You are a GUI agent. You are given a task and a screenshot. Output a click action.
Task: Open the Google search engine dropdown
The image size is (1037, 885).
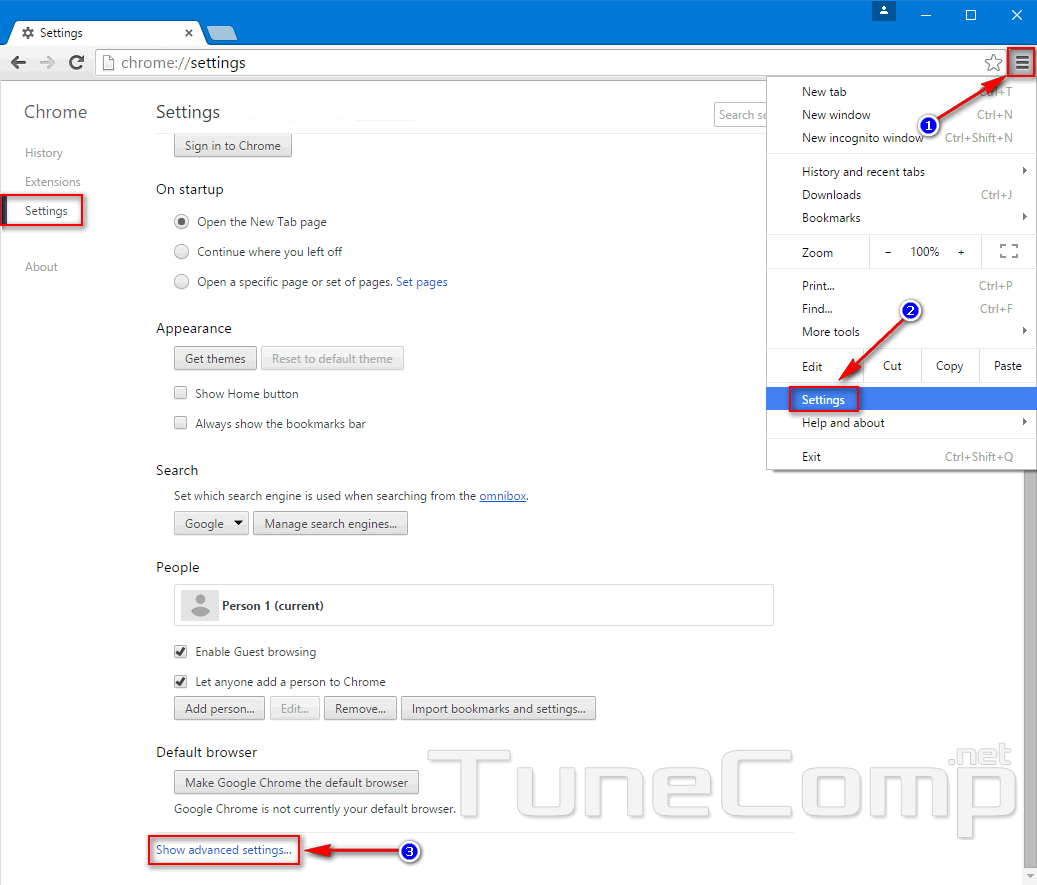(x=211, y=523)
